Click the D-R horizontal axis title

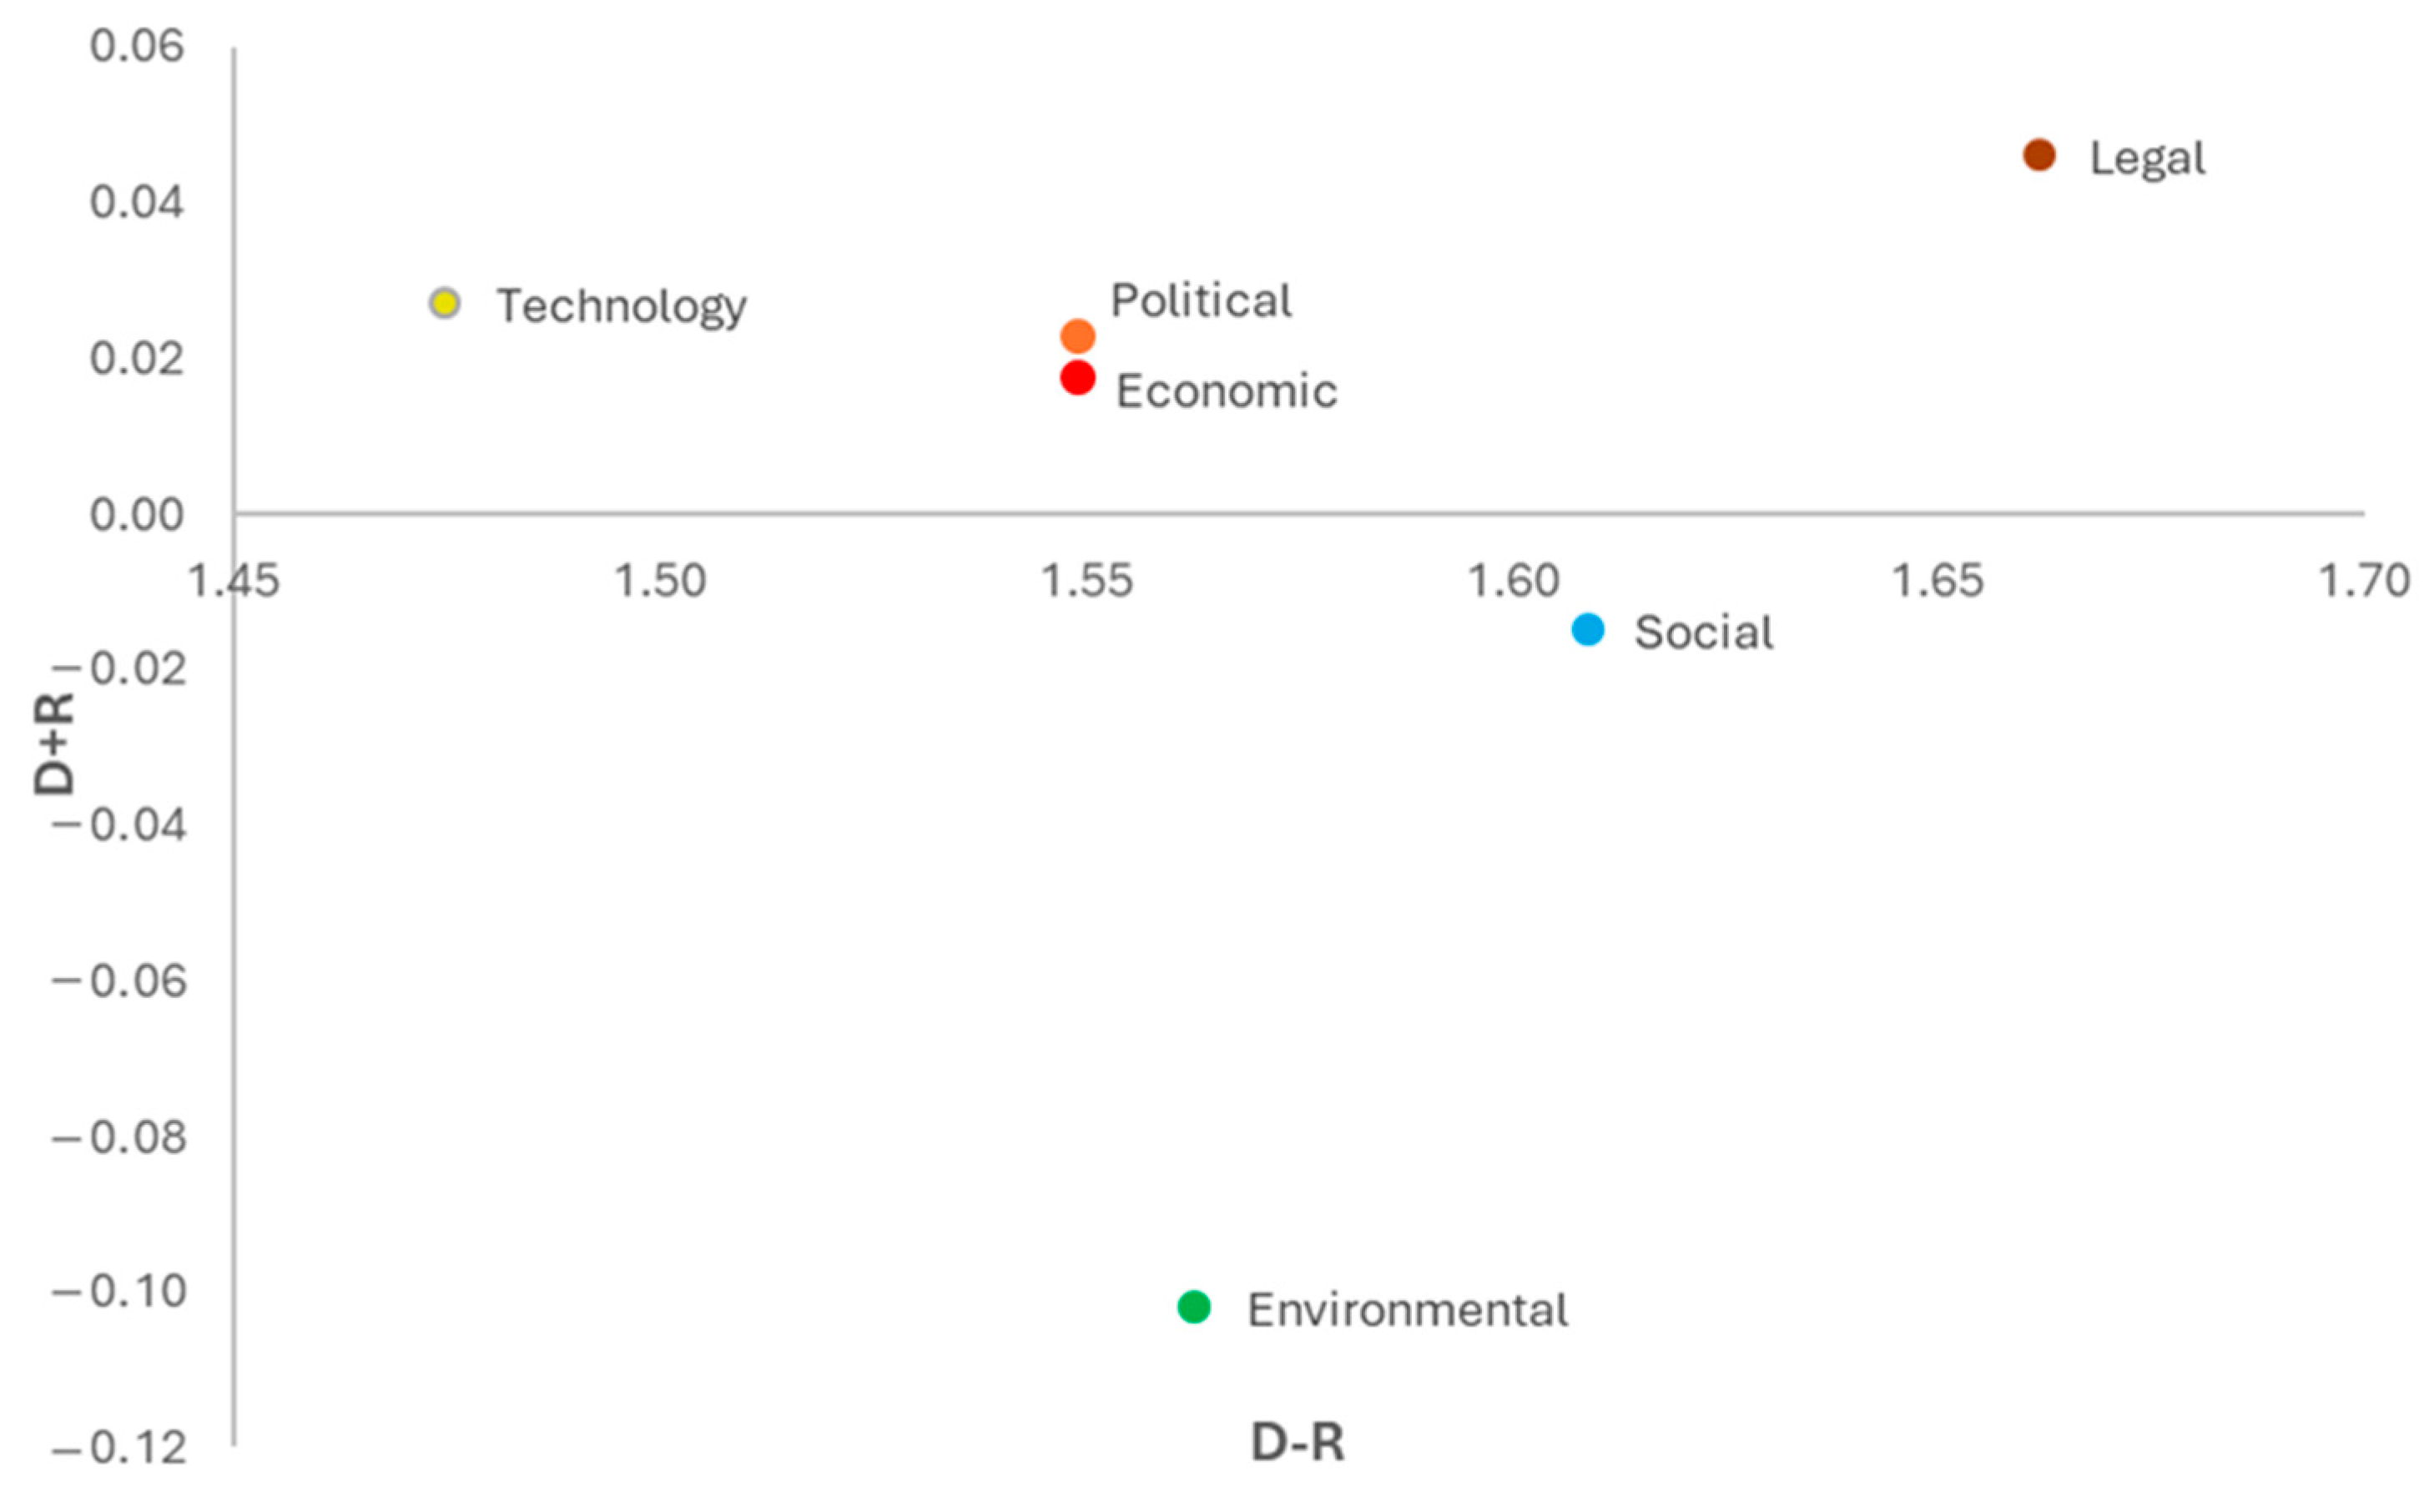1297,1442
